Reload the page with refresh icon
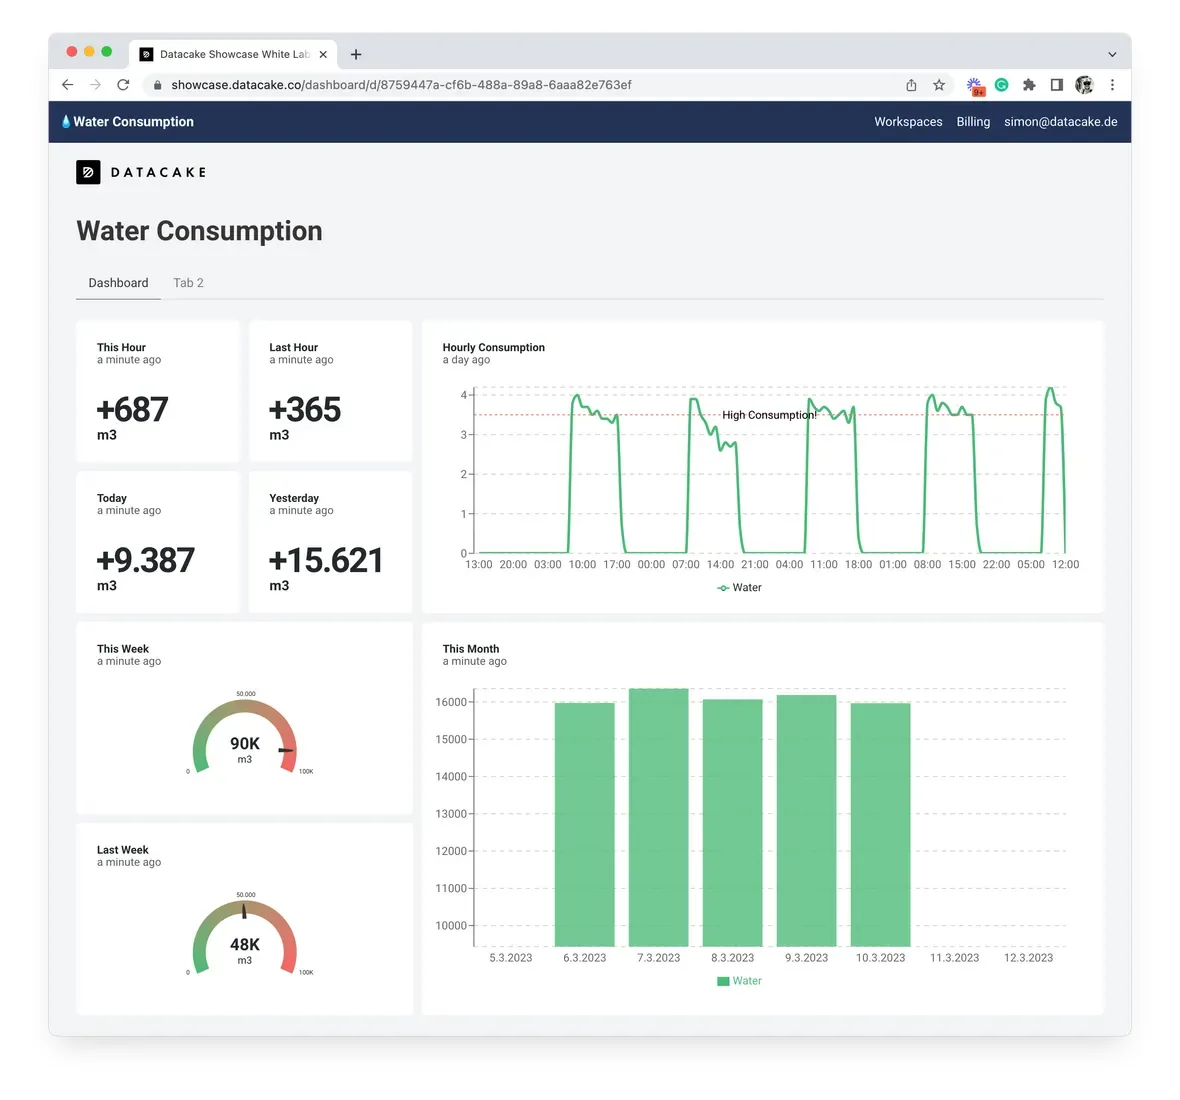Viewport: 1180px width, 1100px height. coord(123,85)
